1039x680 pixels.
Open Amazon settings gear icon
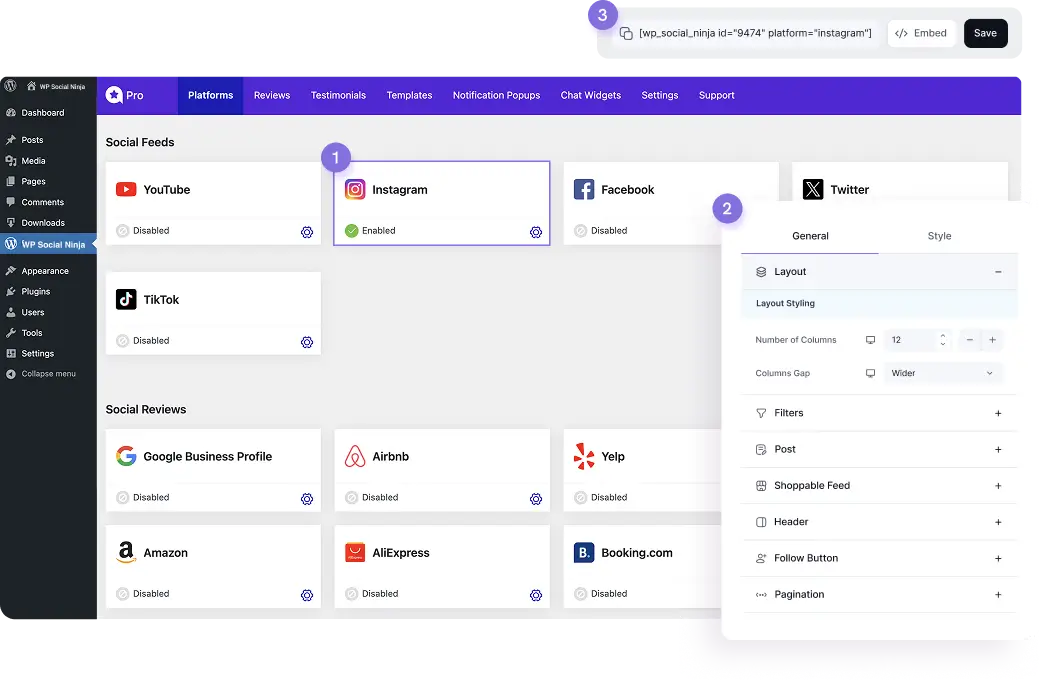click(x=307, y=595)
